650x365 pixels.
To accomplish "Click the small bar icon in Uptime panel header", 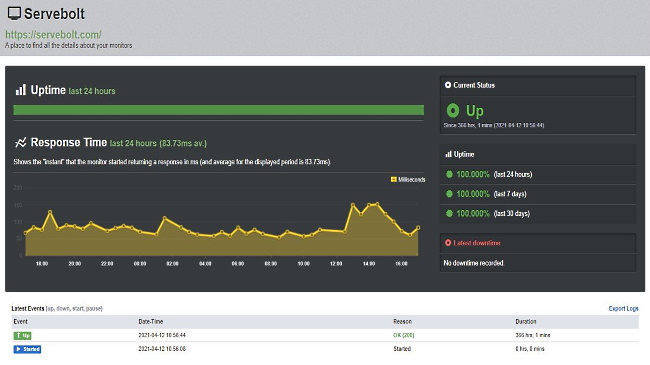I will (448, 154).
